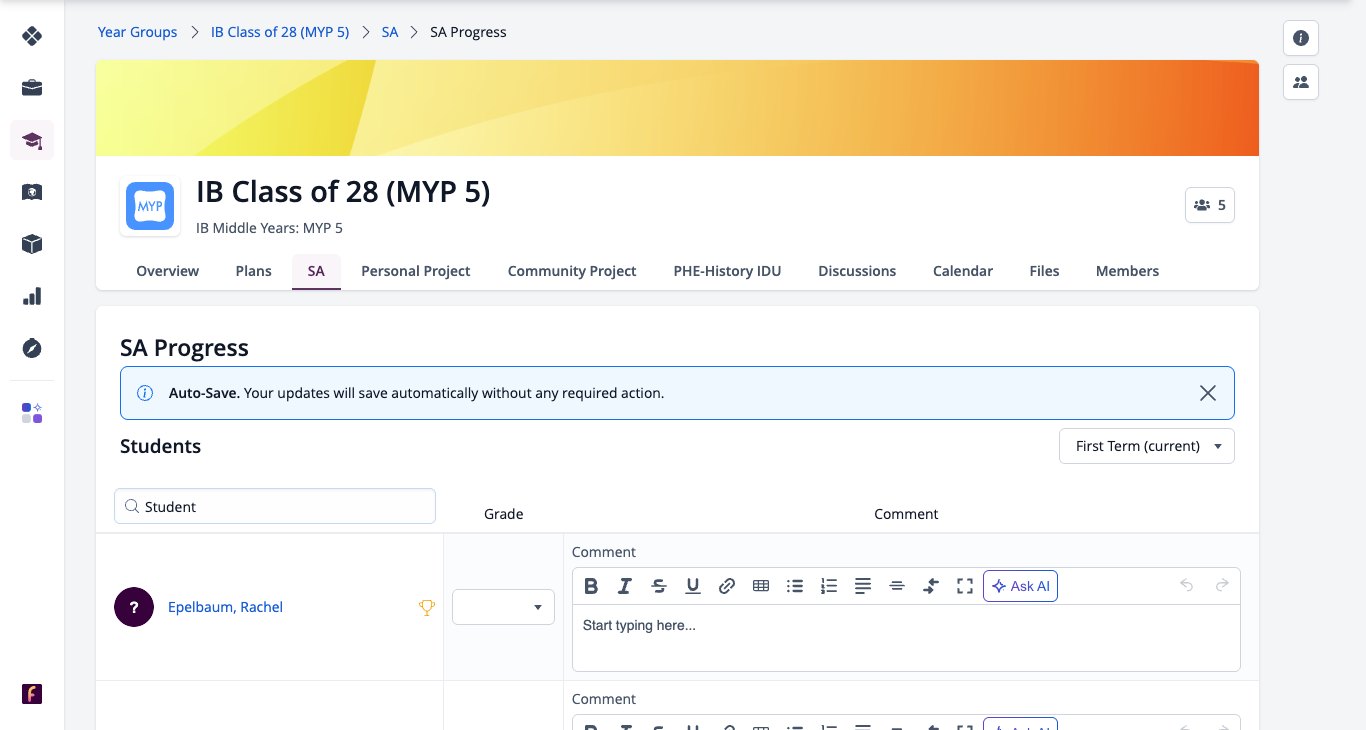Open the compass icon in the sidebar
Screen dimensions: 1366x730
(32, 348)
